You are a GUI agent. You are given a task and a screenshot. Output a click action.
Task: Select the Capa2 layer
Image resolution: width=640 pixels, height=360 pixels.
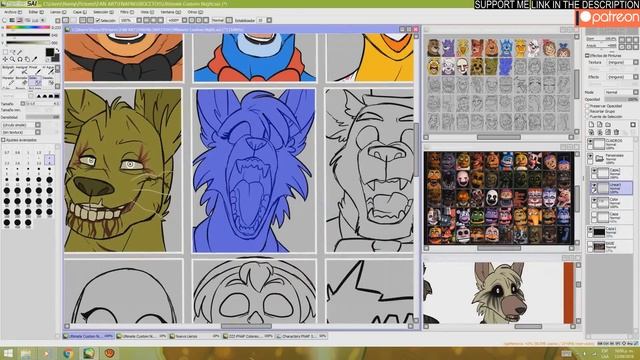612,173
